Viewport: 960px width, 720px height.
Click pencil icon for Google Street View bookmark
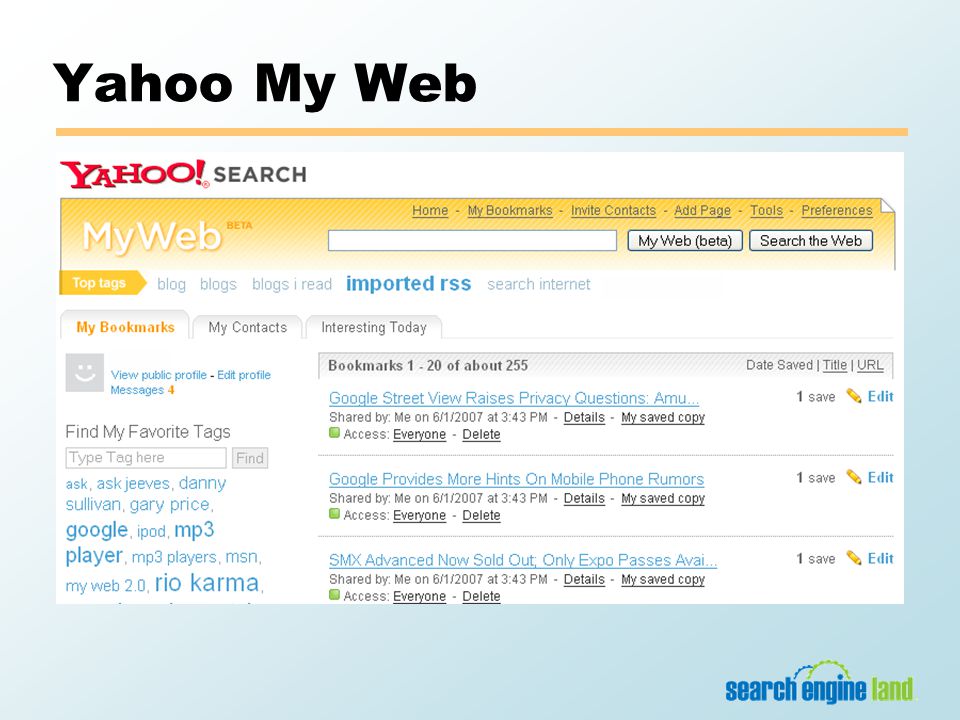[853, 396]
